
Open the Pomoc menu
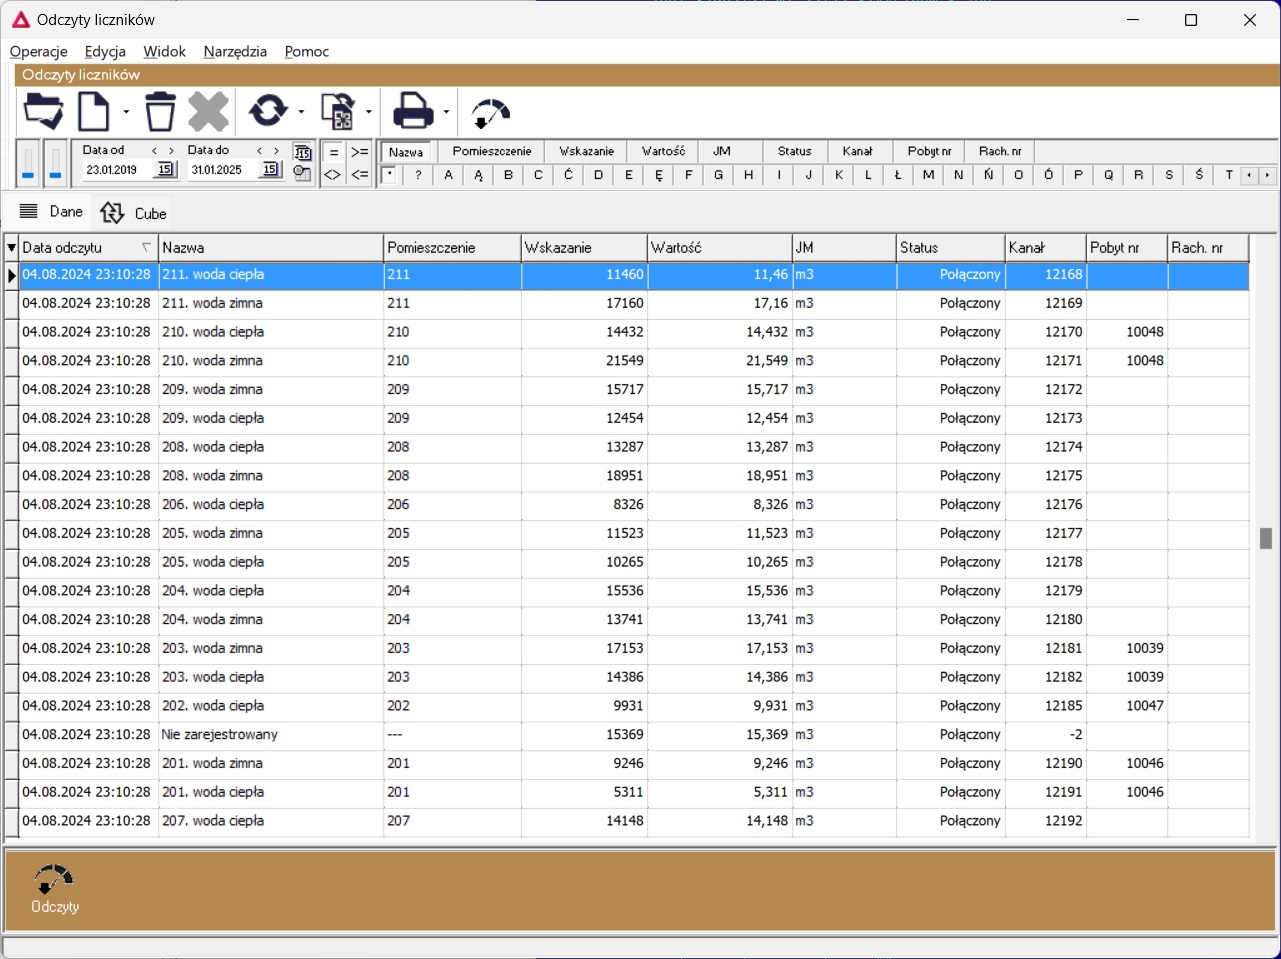pyautogui.click(x=306, y=51)
